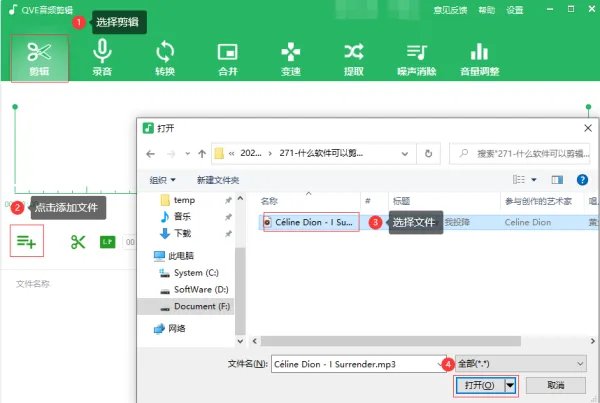
Task: Click the 打开(O) open button
Action: pyautogui.click(x=479, y=385)
